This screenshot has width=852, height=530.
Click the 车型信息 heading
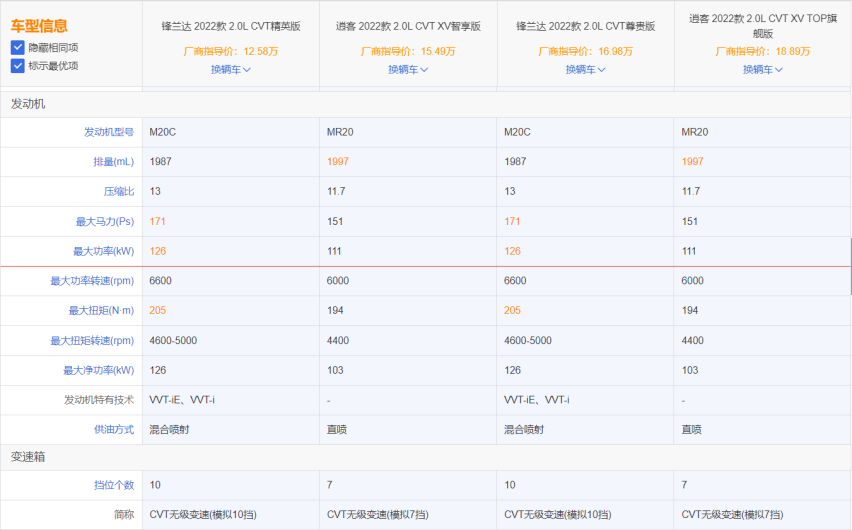[x=39, y=26]
